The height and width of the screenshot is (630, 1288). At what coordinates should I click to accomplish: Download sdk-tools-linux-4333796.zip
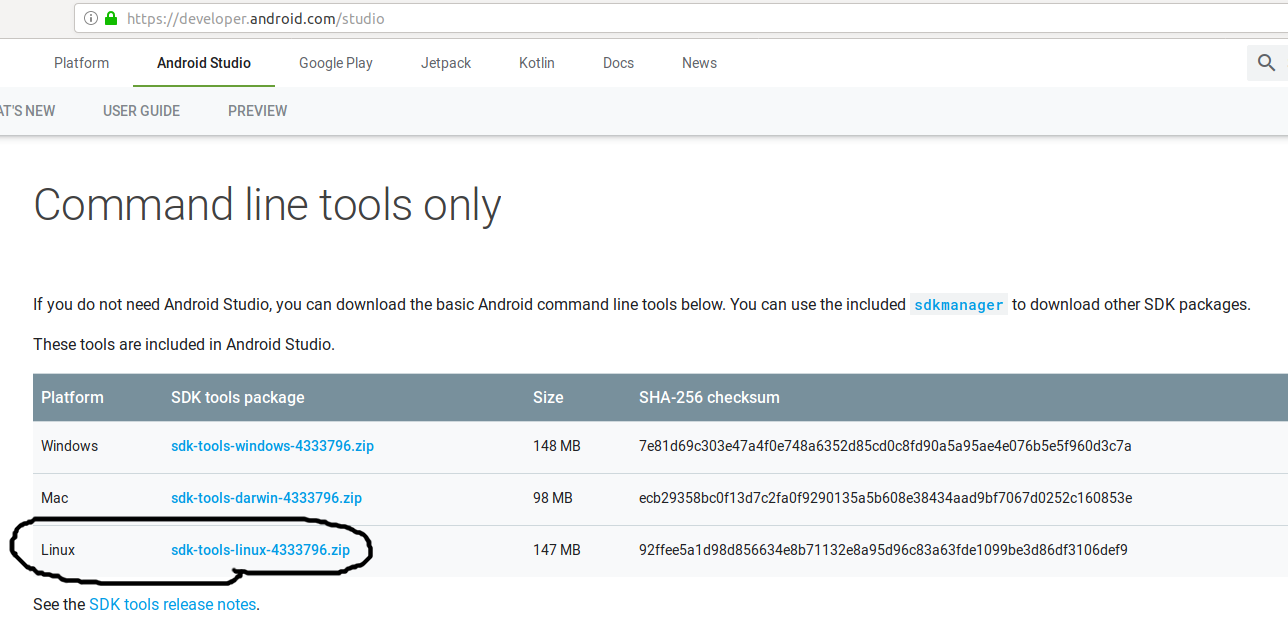point(260,550)
